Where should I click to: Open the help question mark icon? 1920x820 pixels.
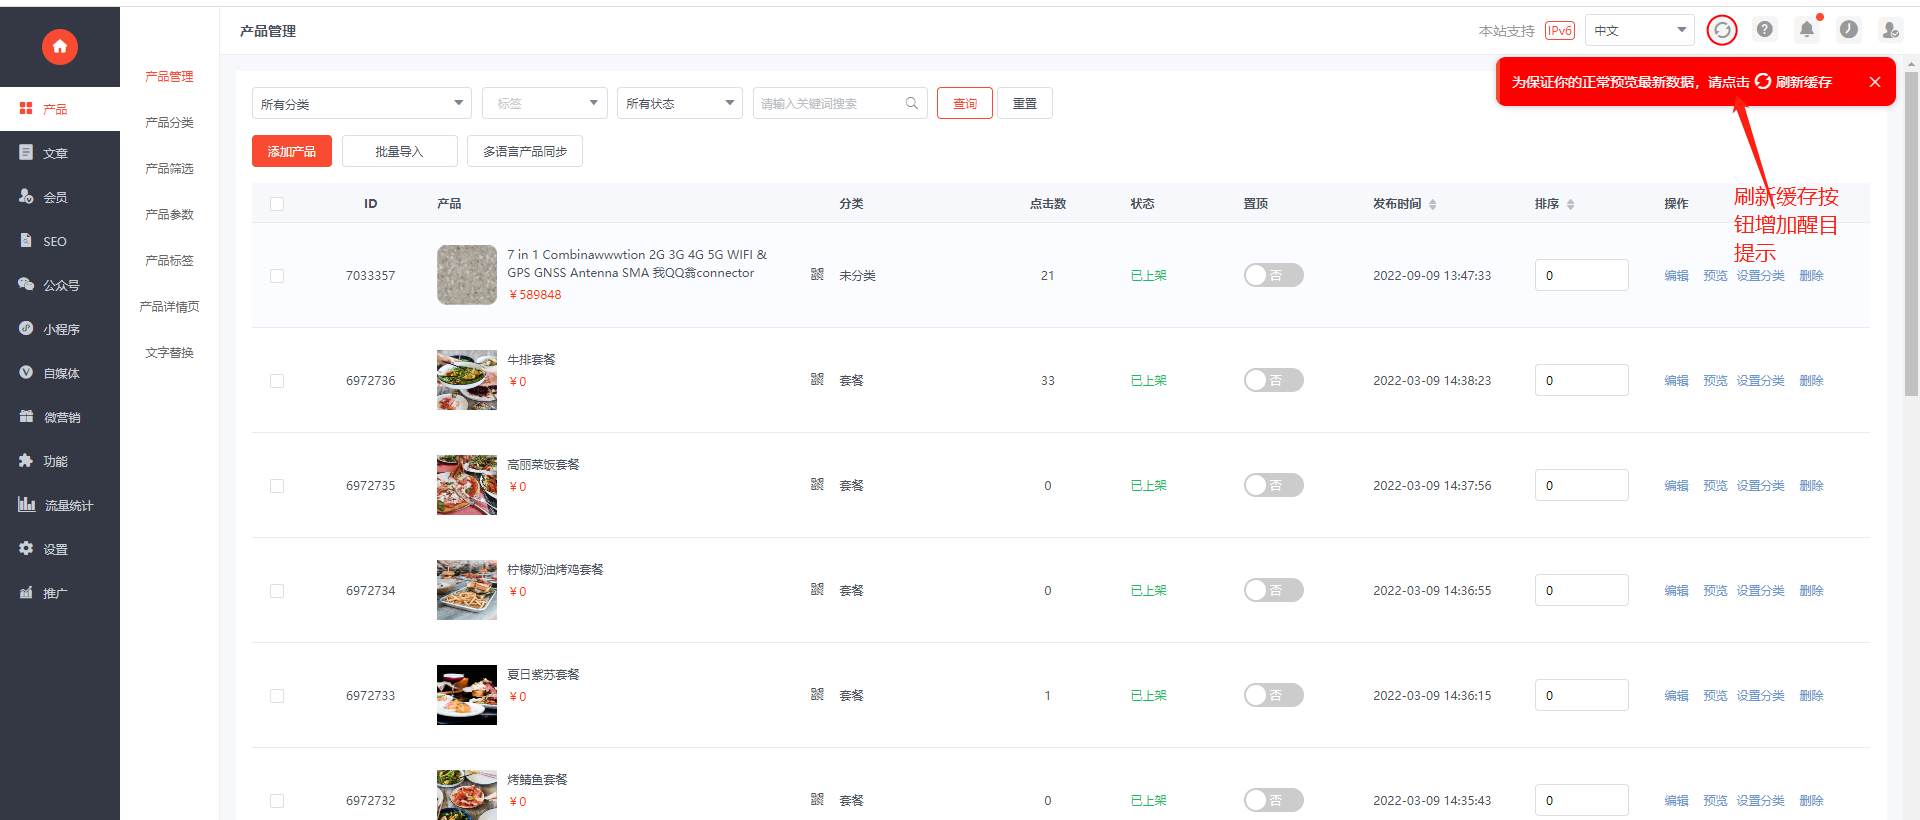(x=1765, y=30)
